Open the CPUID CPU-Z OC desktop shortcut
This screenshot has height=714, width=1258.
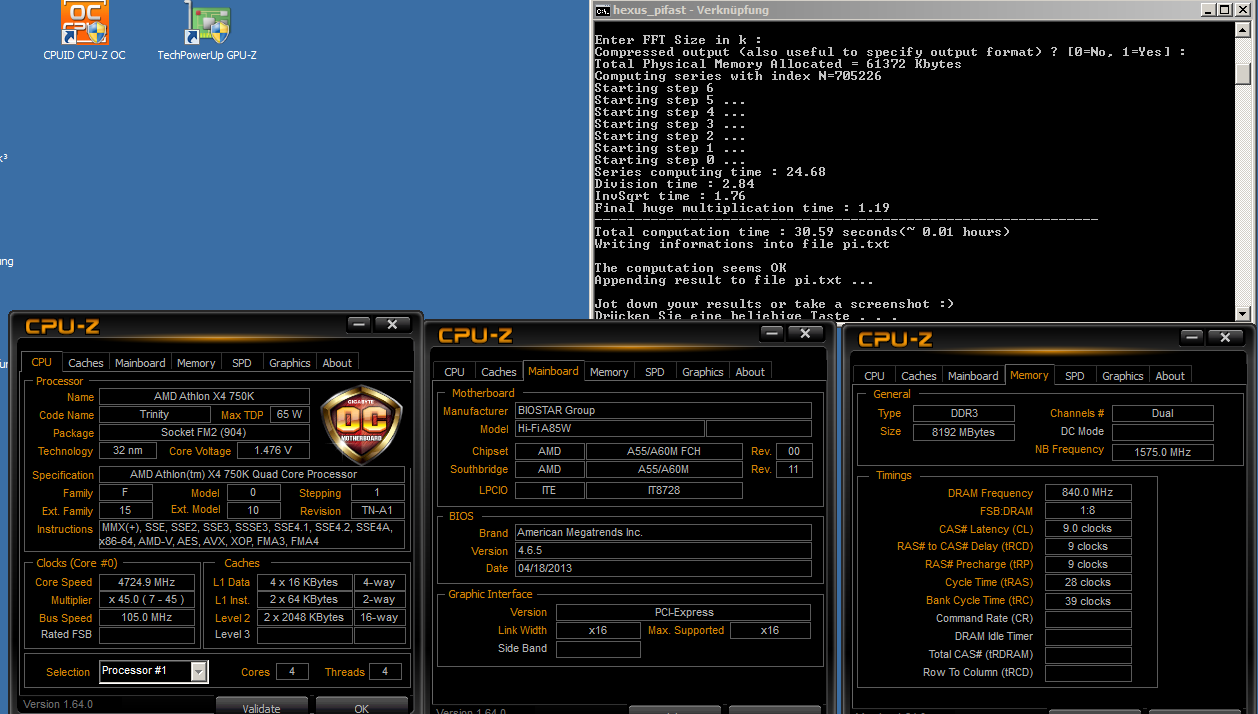[x=85, y=32]
